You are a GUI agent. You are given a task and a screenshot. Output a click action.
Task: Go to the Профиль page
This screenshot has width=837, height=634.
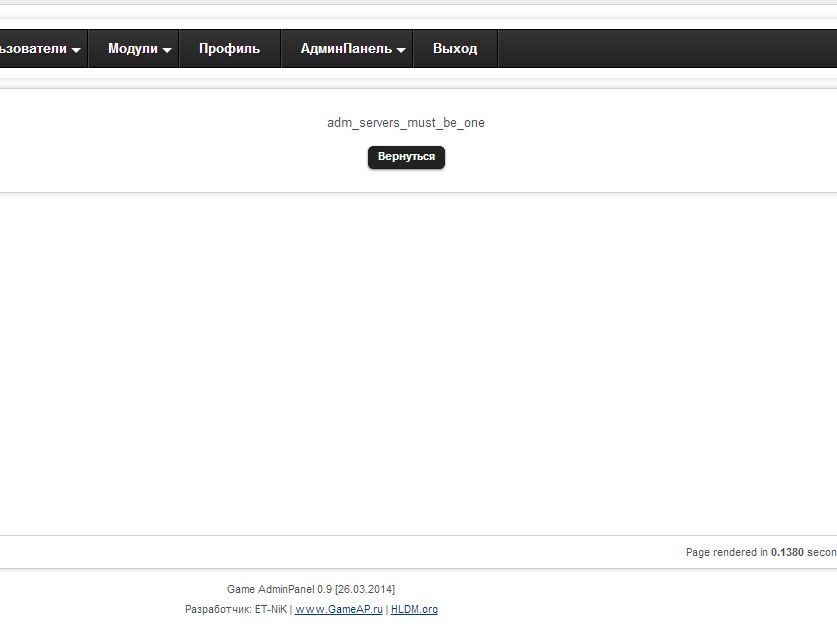click(x=229, y=48)
